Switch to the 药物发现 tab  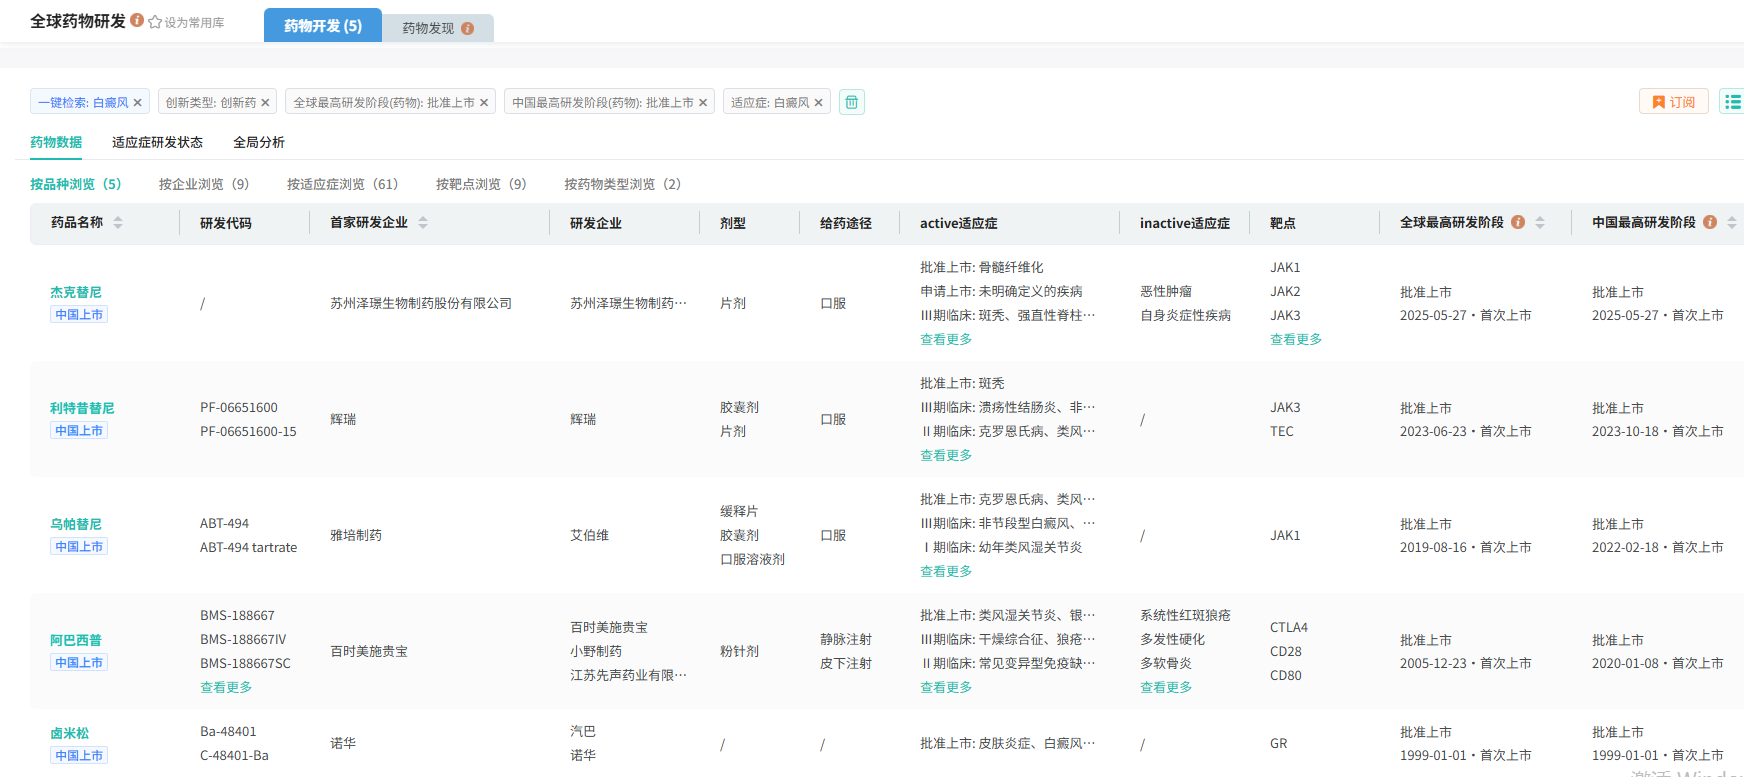pyautogui.click(x=428, y=28)
